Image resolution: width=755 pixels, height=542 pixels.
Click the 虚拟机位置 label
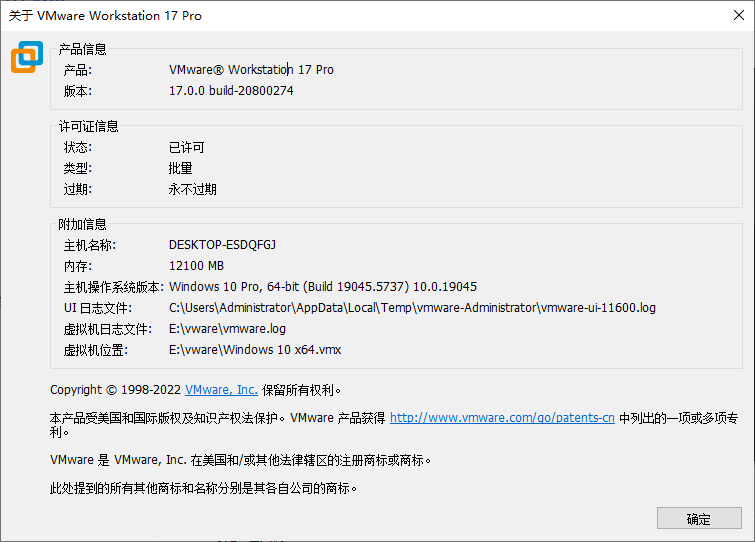tap(96, 350)
